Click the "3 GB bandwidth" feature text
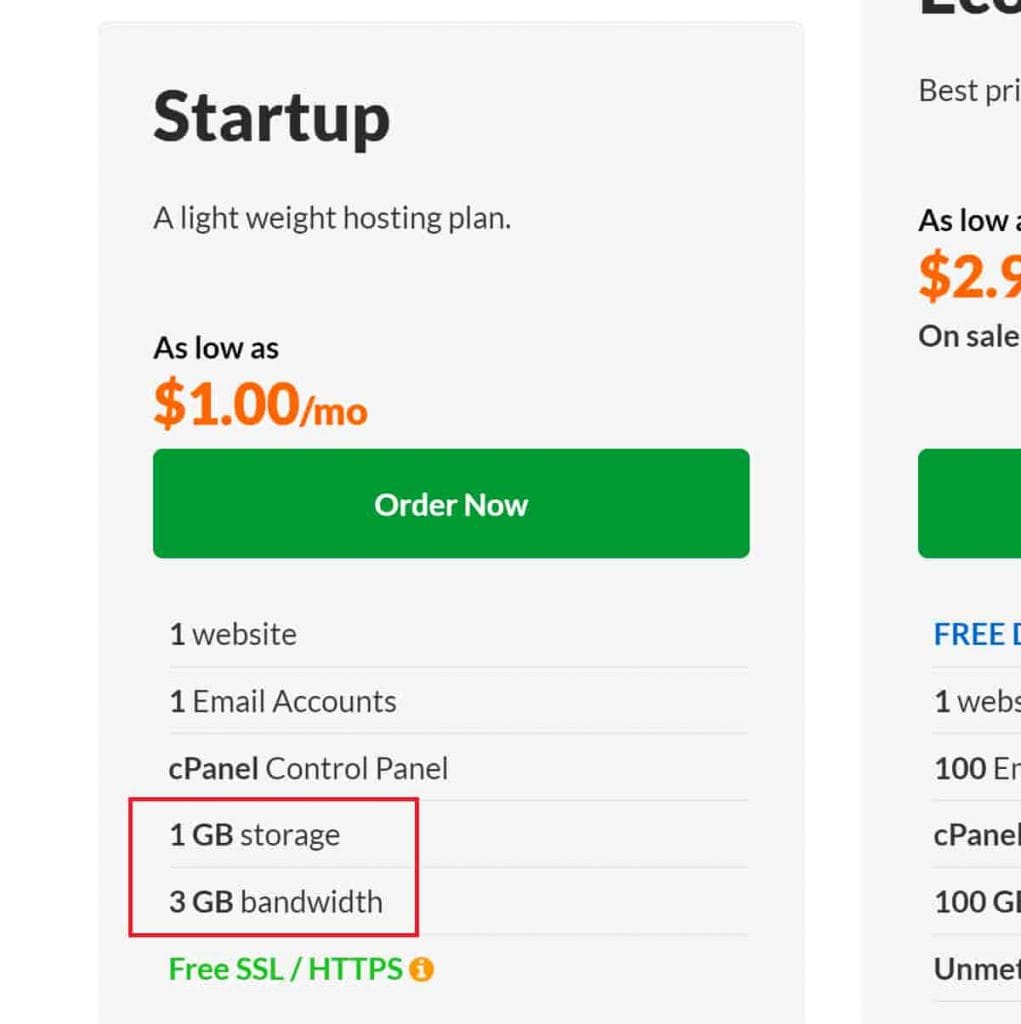Viewport: 1021px width, 1024px height. [x=276, y=902]
